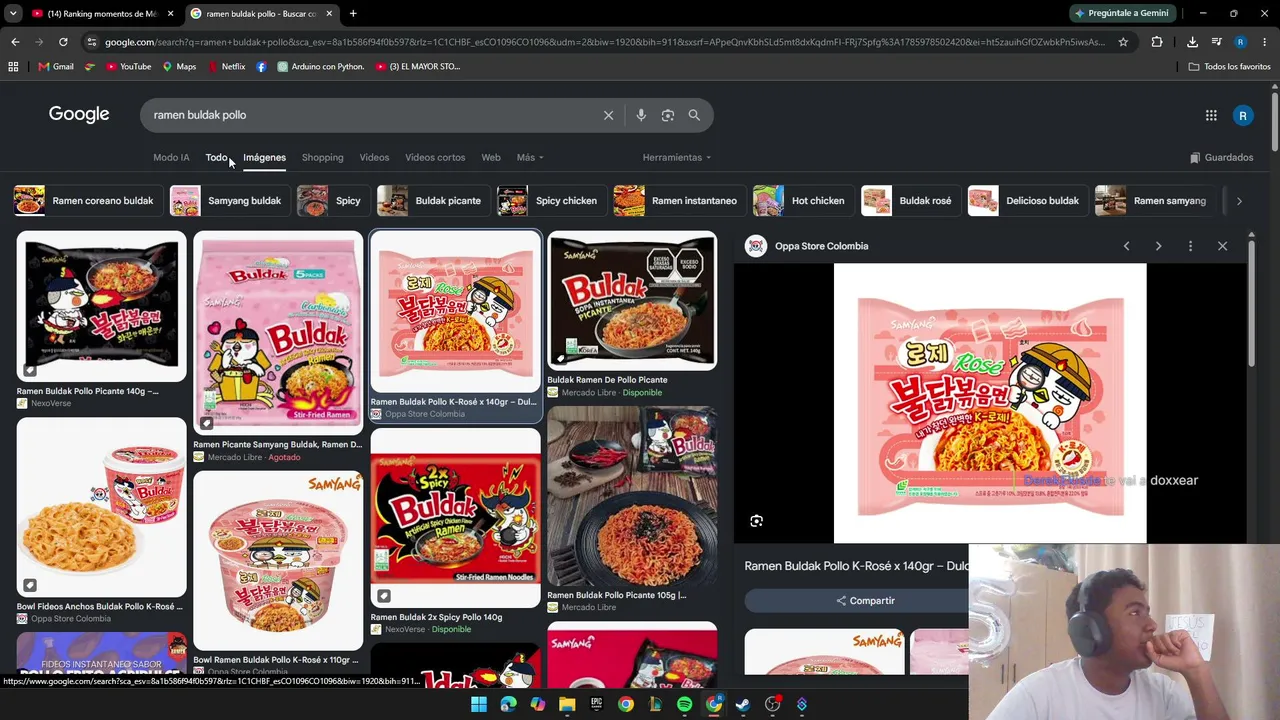Go to the Google logo homepage
This screenshot has height=720, width=1280.
(x=79, y=114)
